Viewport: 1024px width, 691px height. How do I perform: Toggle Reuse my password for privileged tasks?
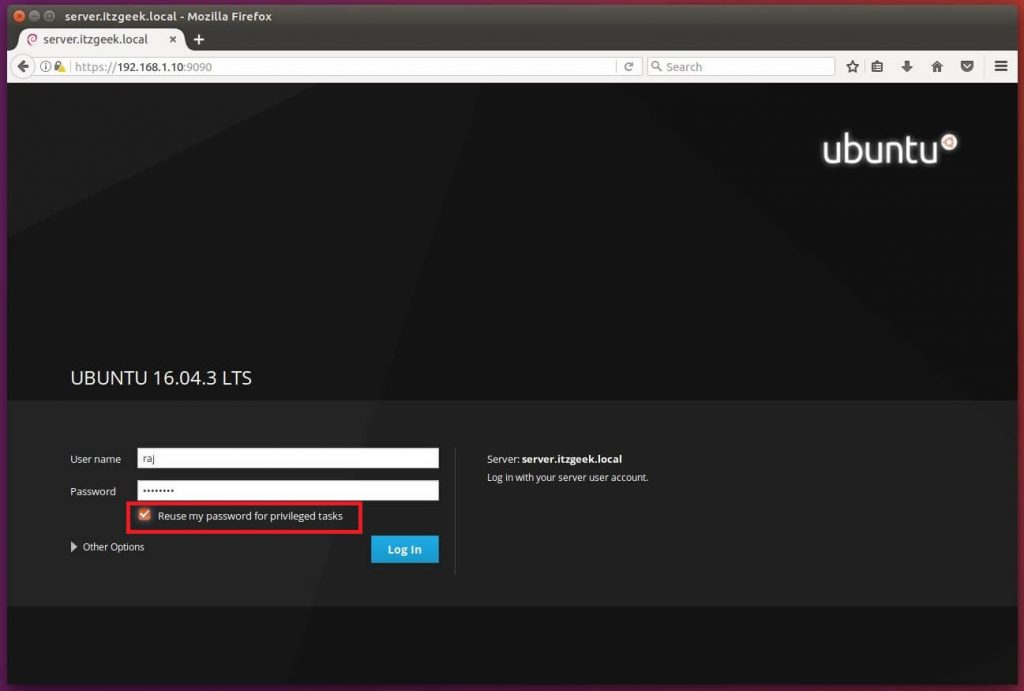point(144,515)
